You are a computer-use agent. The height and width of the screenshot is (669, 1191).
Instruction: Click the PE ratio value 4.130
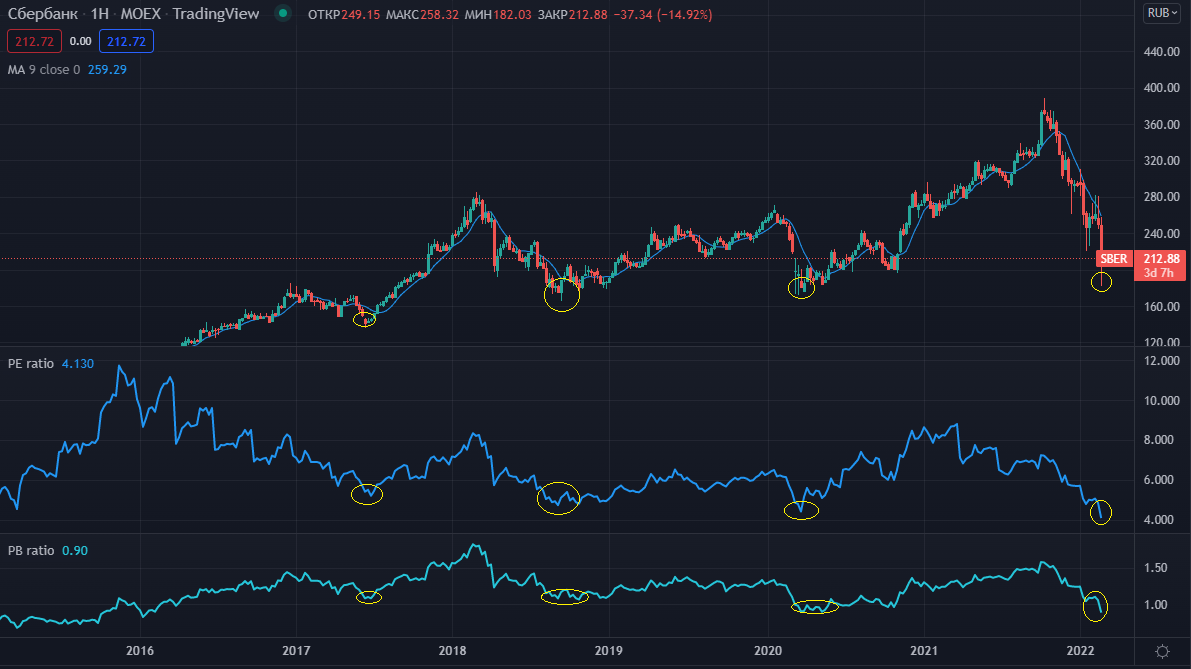(x=77, y=364)
